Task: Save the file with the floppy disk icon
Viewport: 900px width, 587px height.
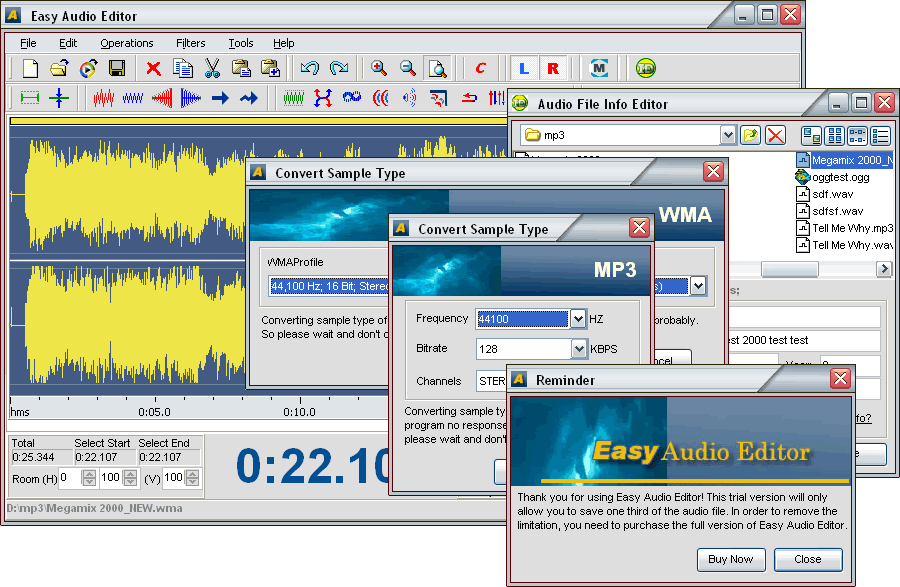Action: pos(117,68)
